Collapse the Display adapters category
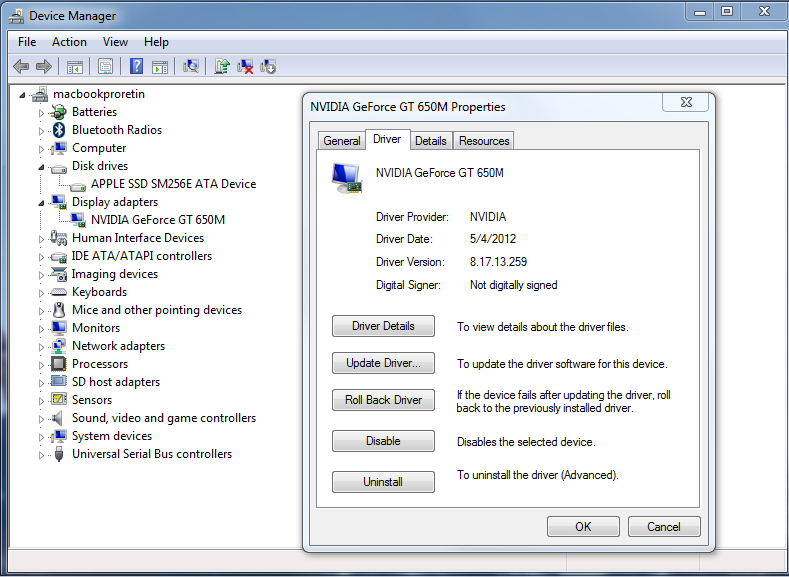This screenshot has height=577, width=789. click(41, 203)
